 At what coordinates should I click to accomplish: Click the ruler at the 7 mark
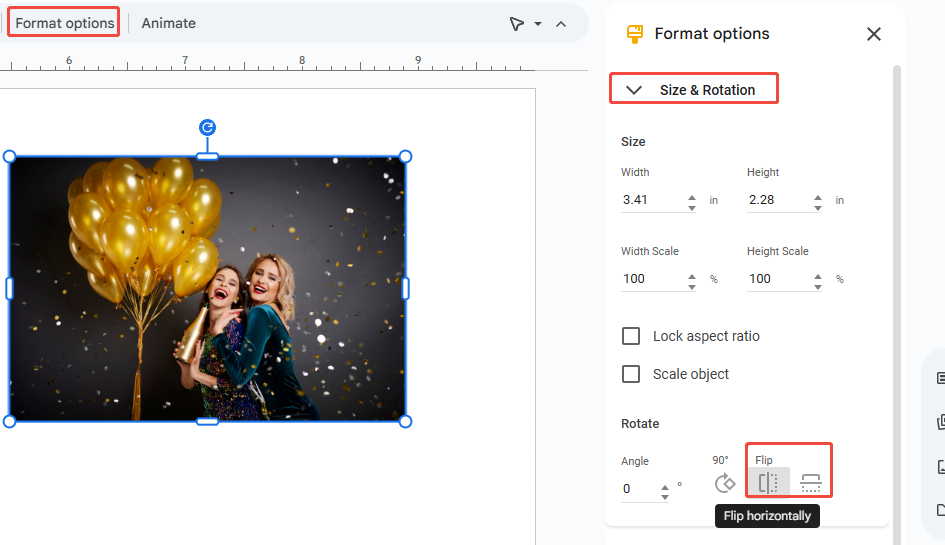point(185,61)
